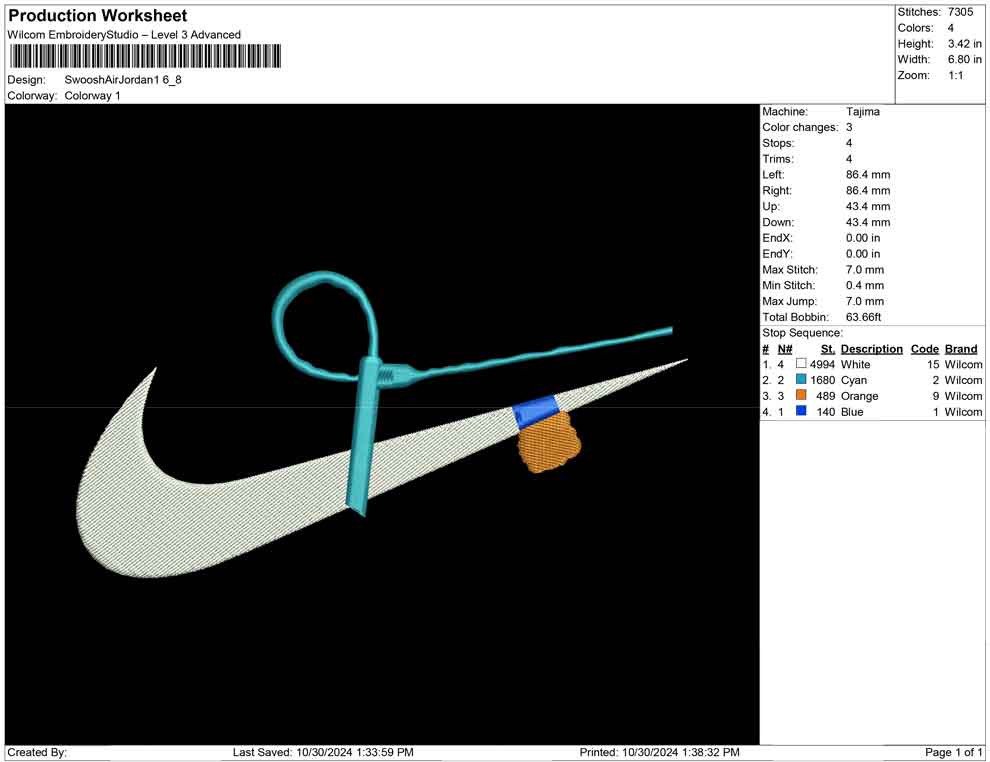Click the blue color swatch in stop sequence
Viewport: 990px width, 762px height.
[801, 412]
